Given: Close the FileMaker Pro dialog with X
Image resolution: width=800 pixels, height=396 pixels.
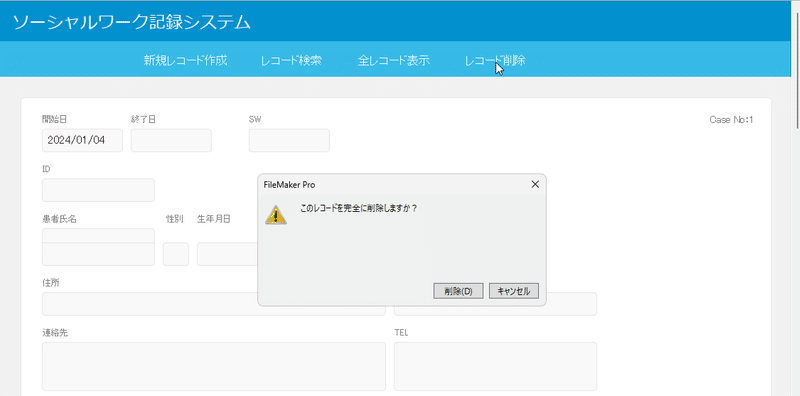Looking at the screenshot, I should pyautogui.click(x=535, y=185).
